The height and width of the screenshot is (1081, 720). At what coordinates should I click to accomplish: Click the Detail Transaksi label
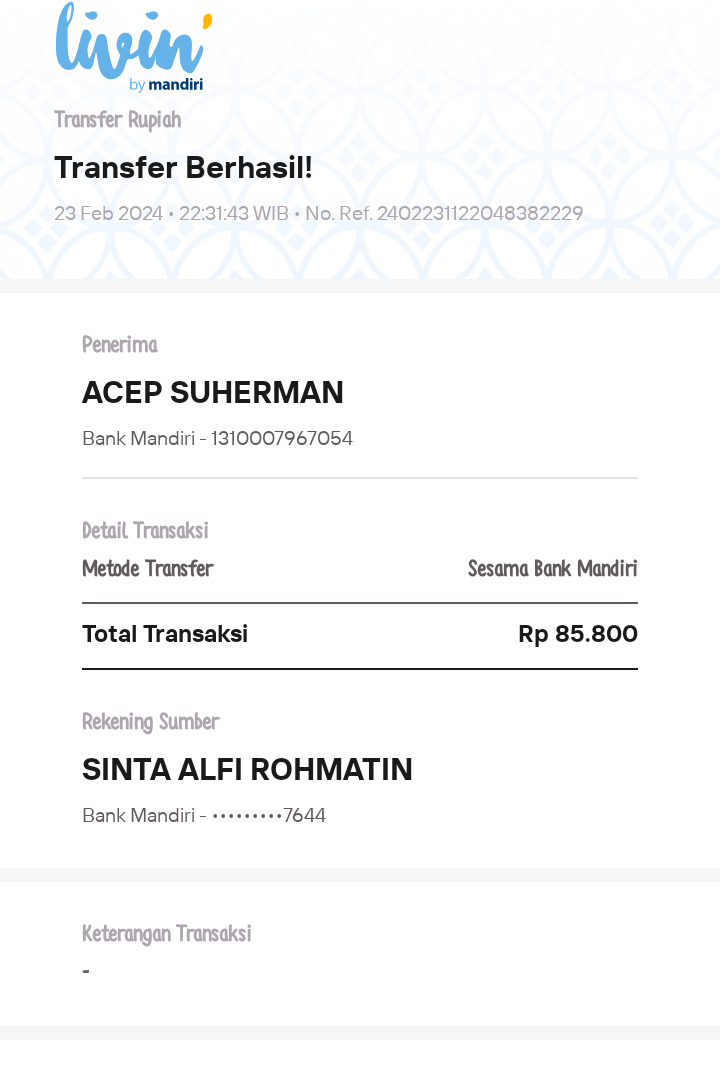click(145, 531)
